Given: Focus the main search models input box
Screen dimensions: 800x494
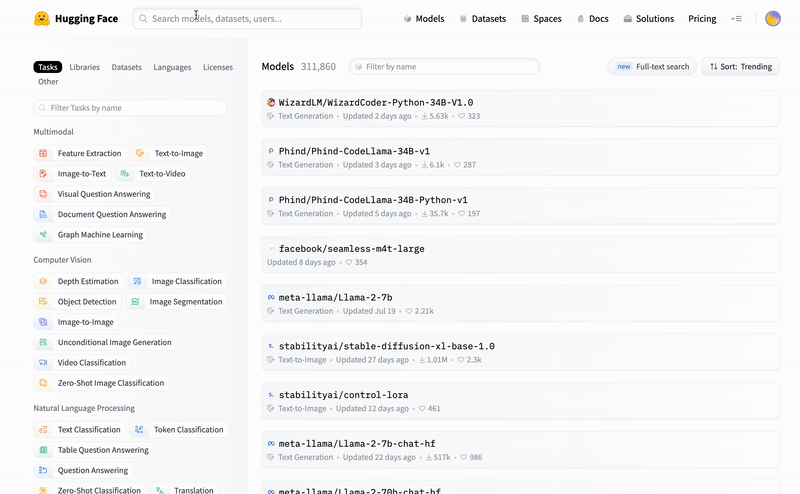Looking at the screenshot, I should pos(248,19).
